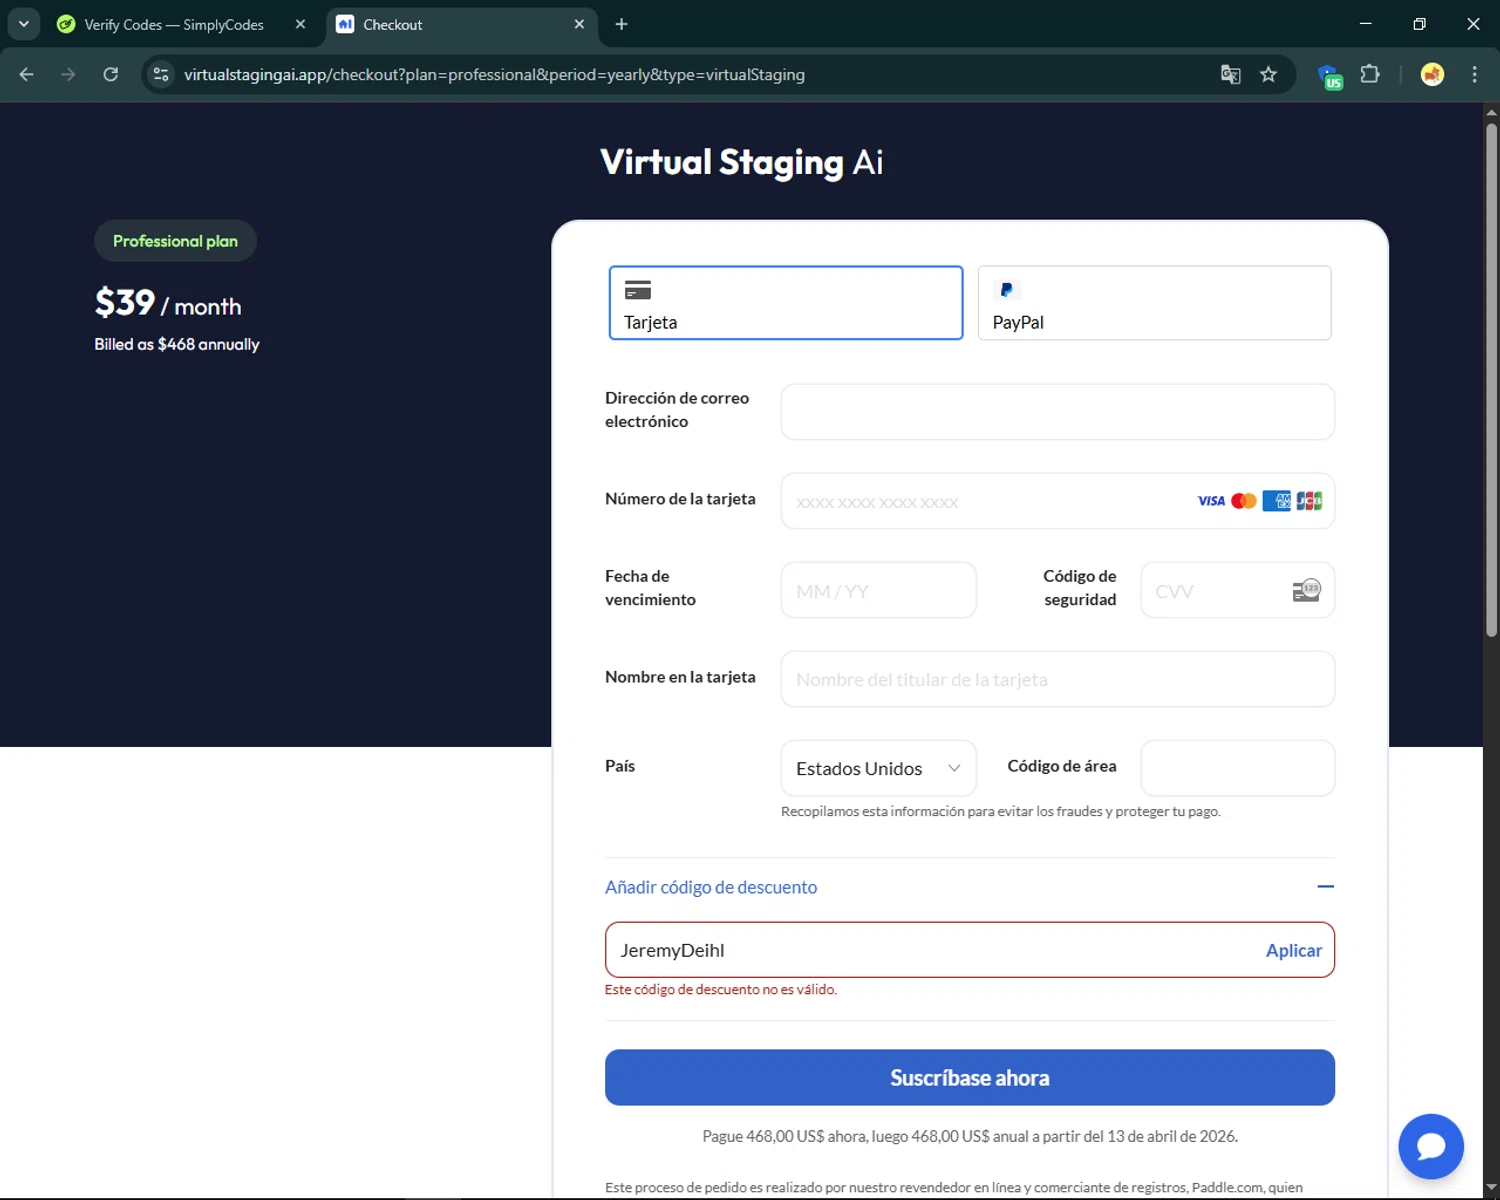1500x1200 pixels.
Task: Focus the Número de la tarjeta field
Action: pyautogui.click(x=1057, y=501)
